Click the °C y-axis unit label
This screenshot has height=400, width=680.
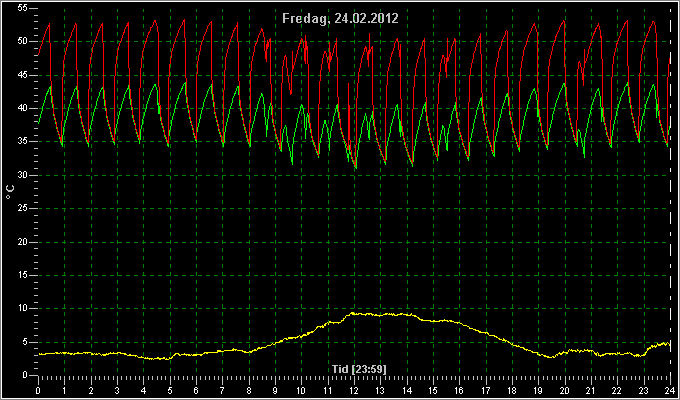pos(10,192)
